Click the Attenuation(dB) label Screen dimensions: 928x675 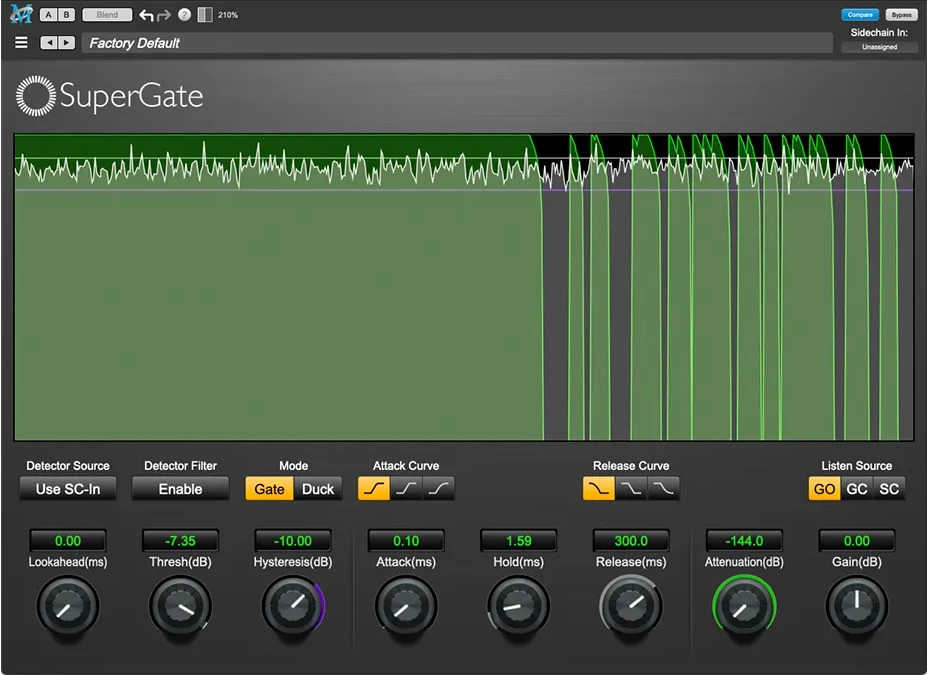744,562
